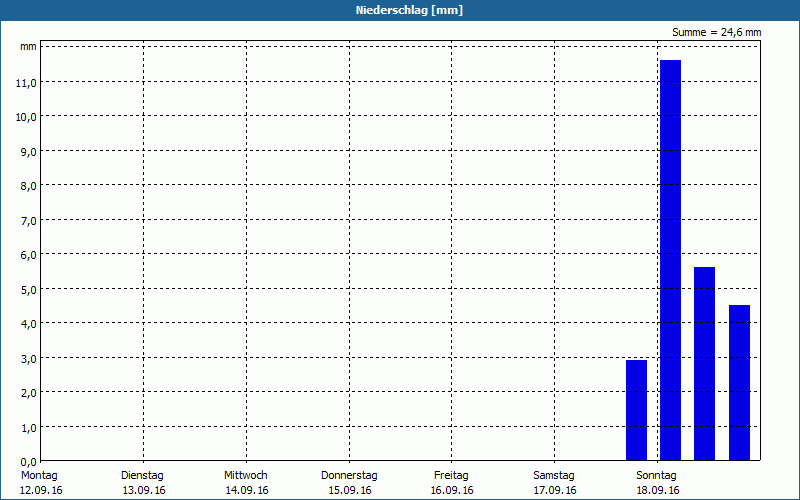Click the date 12.09.16
800x500 pixels.
pos(41,491)
